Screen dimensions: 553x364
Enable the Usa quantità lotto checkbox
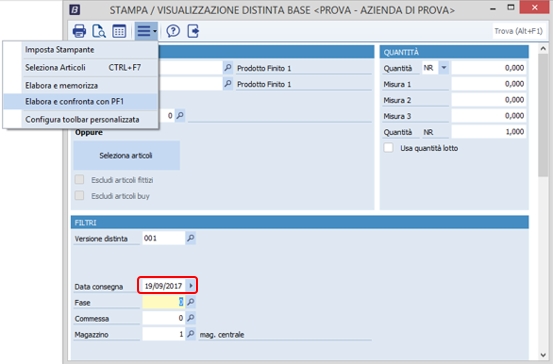tap(388, 148)
